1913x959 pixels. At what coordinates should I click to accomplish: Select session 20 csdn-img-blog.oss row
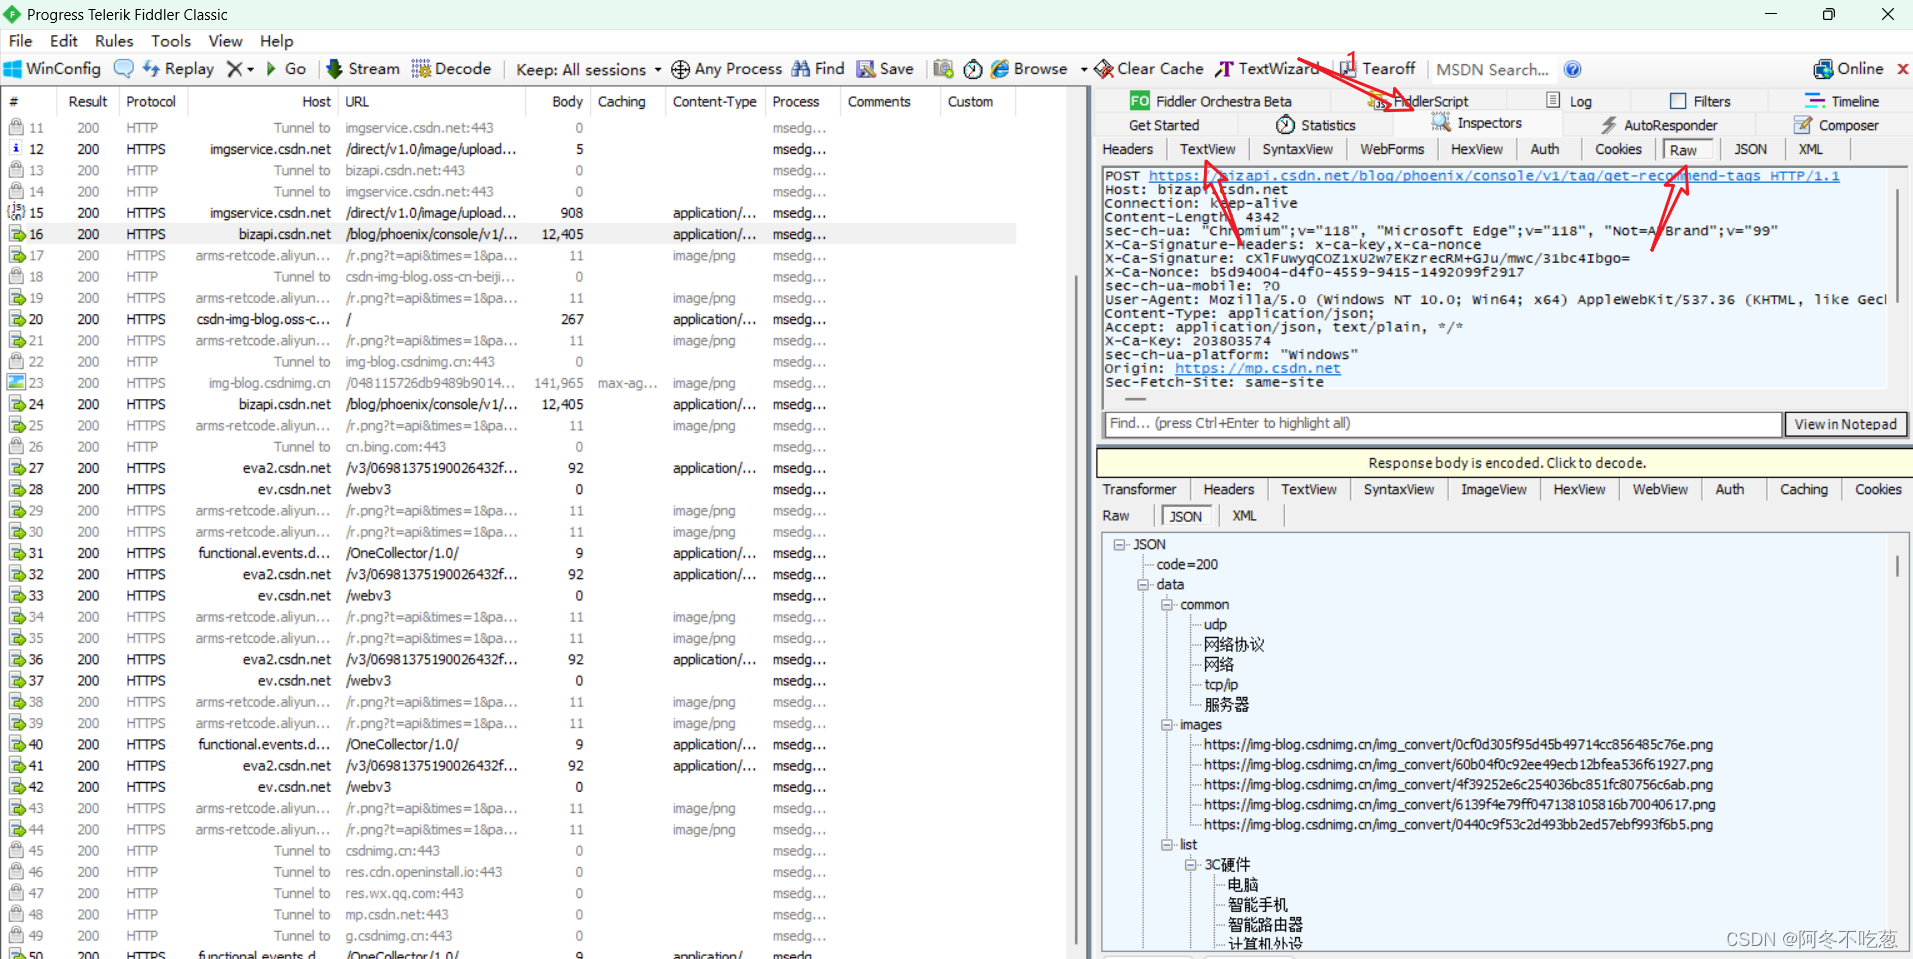point(510,319)
